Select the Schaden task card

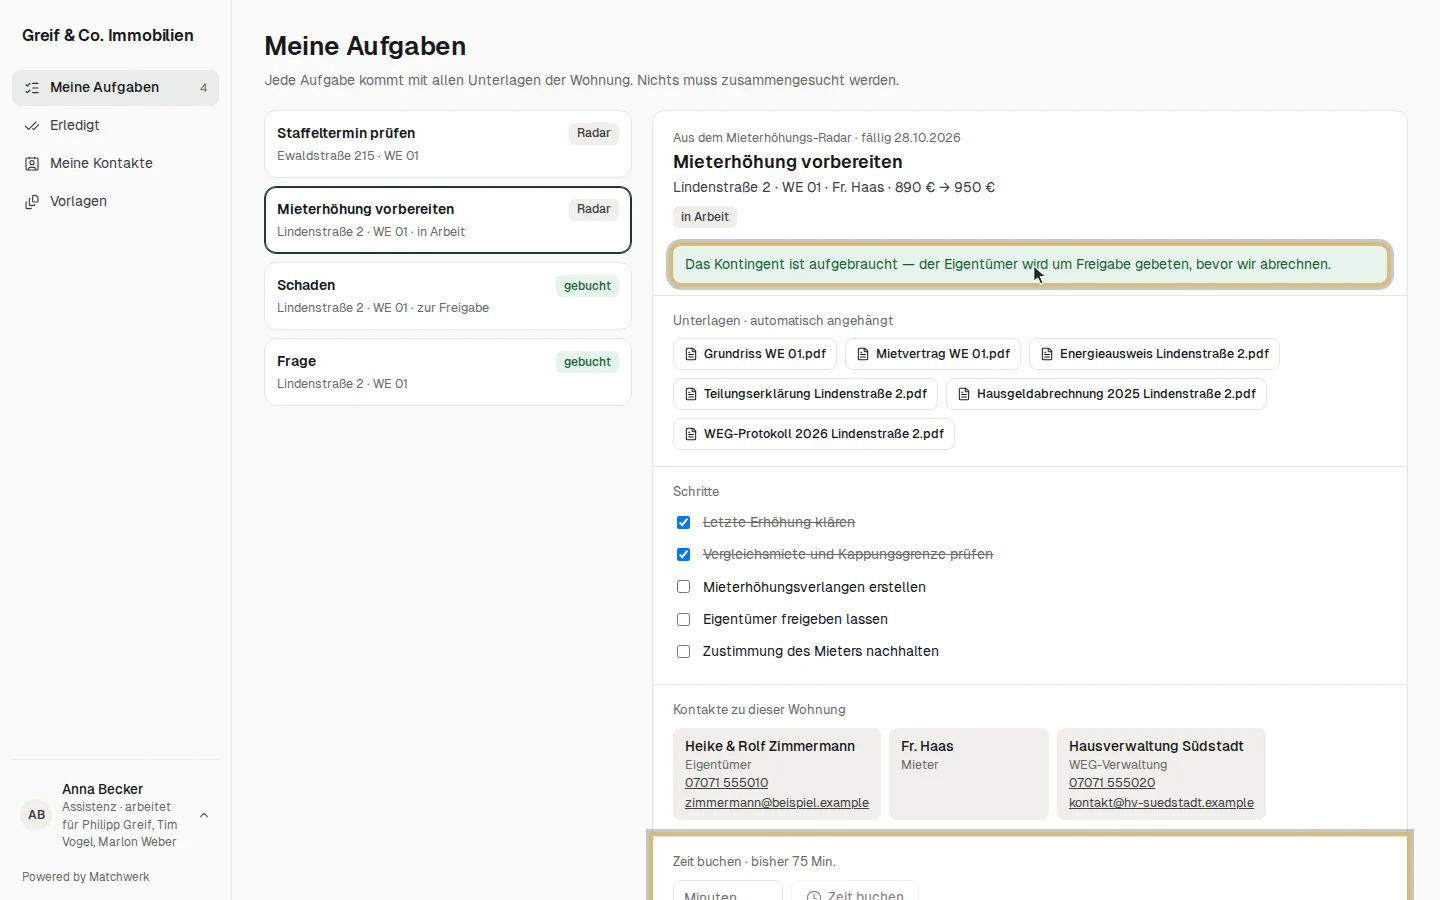coord(448,296)
